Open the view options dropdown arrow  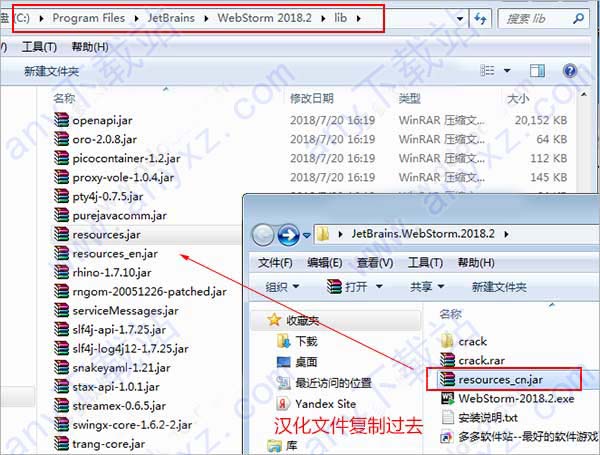click(x=507, y=71)
